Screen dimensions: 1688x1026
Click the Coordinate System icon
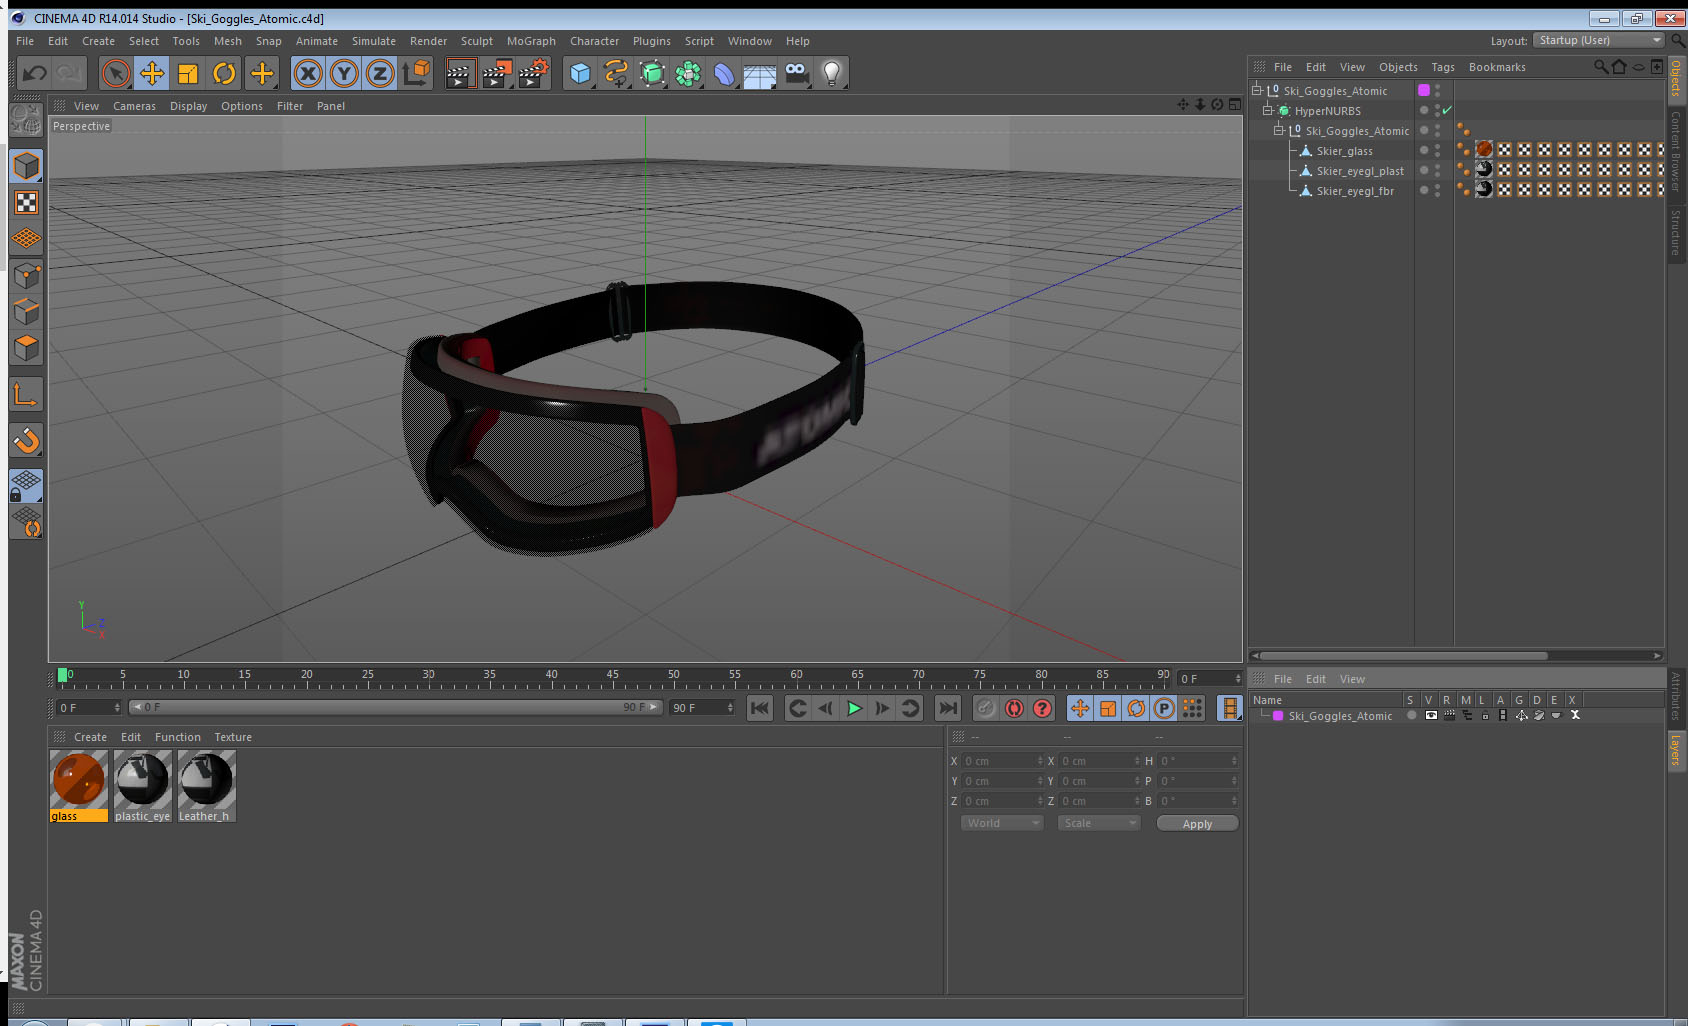(416, 73)
